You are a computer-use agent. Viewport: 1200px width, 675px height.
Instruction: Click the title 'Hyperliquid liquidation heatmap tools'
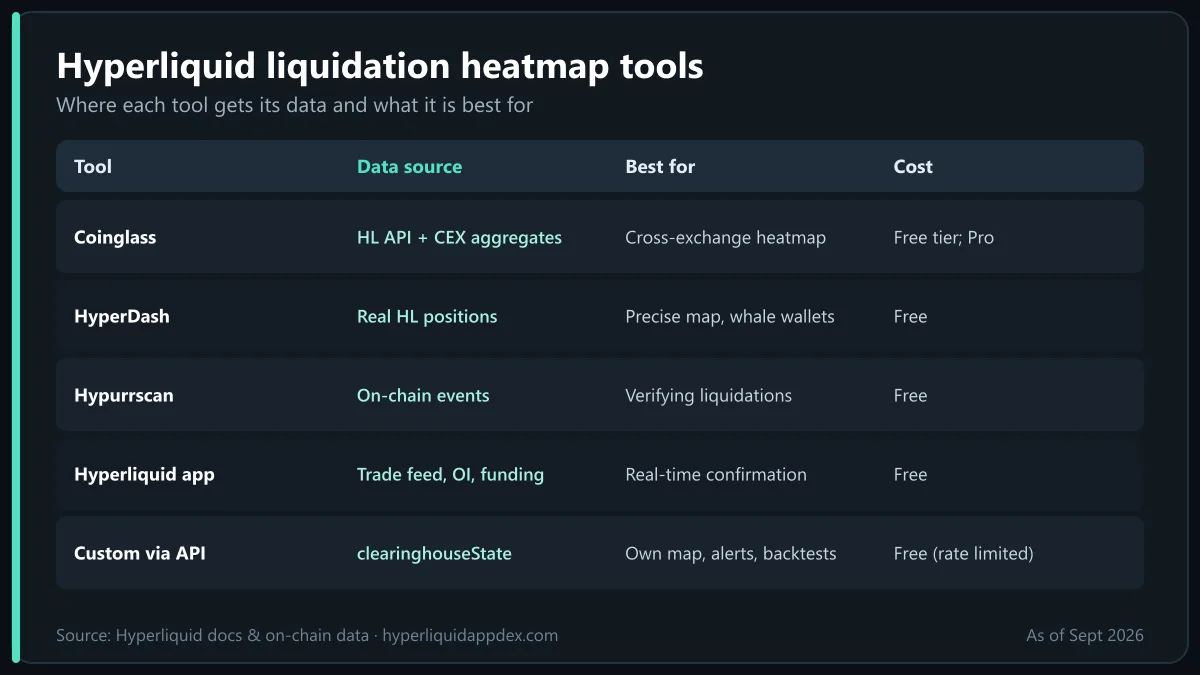pyautogui.click(x=380, y=66)
